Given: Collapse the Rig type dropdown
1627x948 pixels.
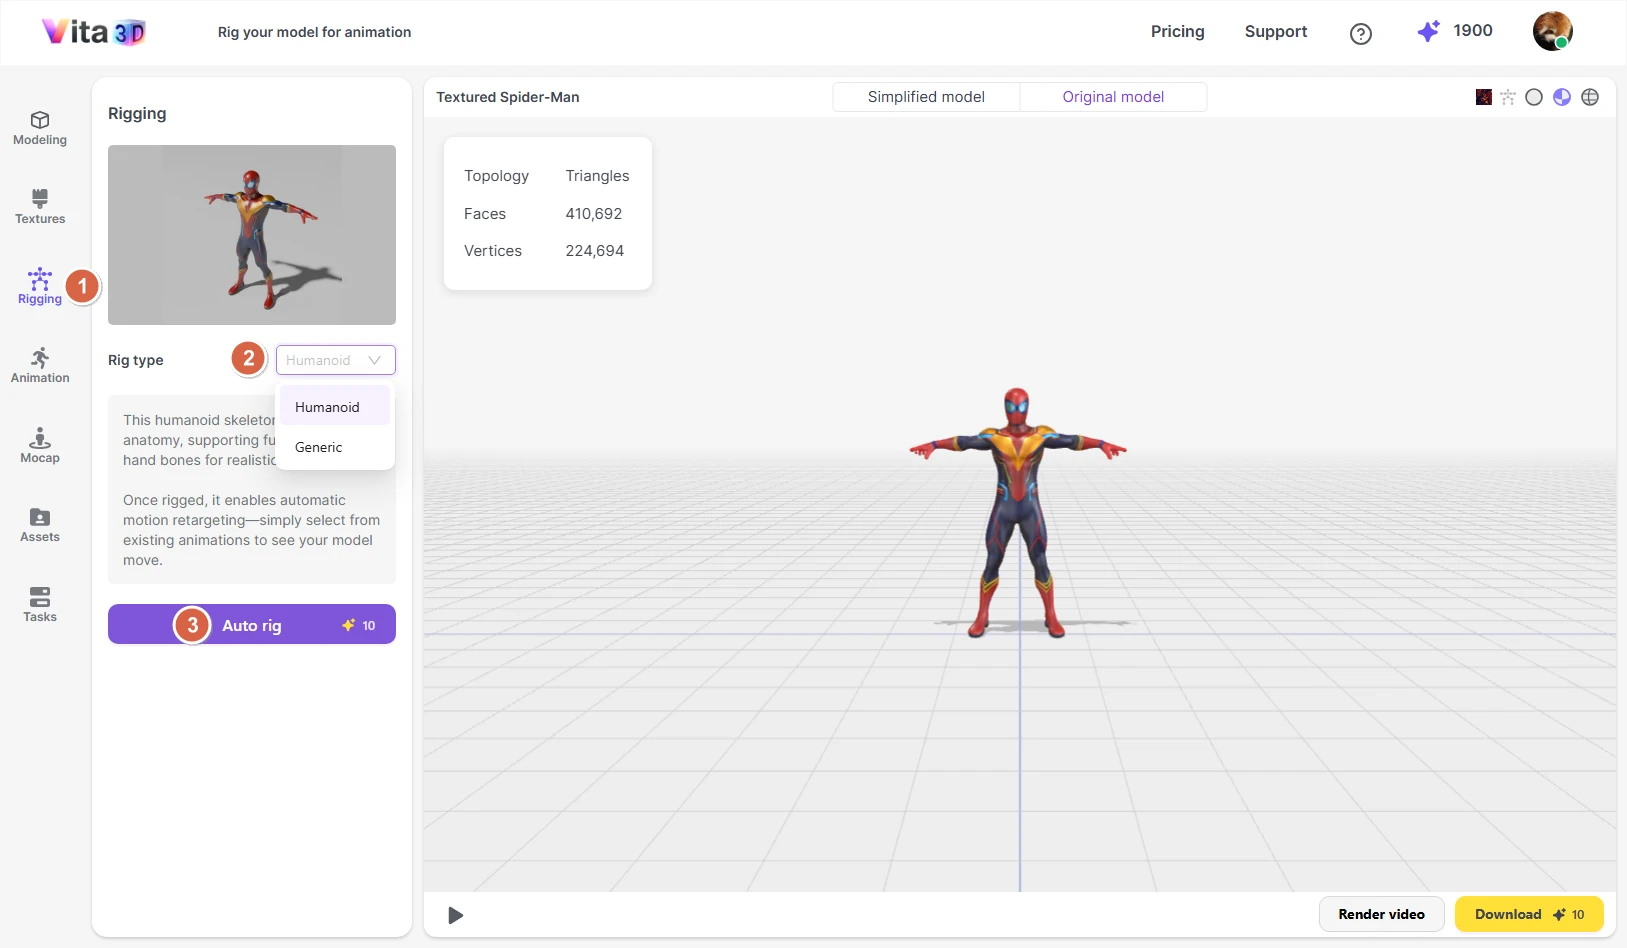Looking at the screenshot, I should coord(335,360).
